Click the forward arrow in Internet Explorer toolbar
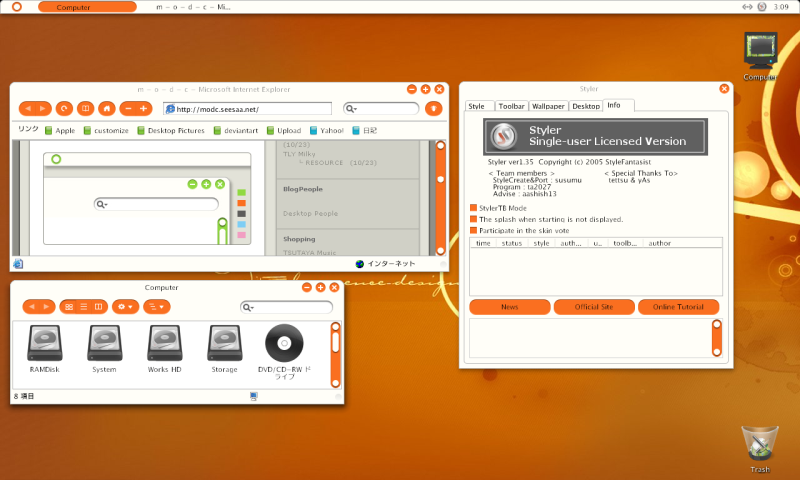The height and width of the screenshot is (480, 800). click(x=43, y=109)
